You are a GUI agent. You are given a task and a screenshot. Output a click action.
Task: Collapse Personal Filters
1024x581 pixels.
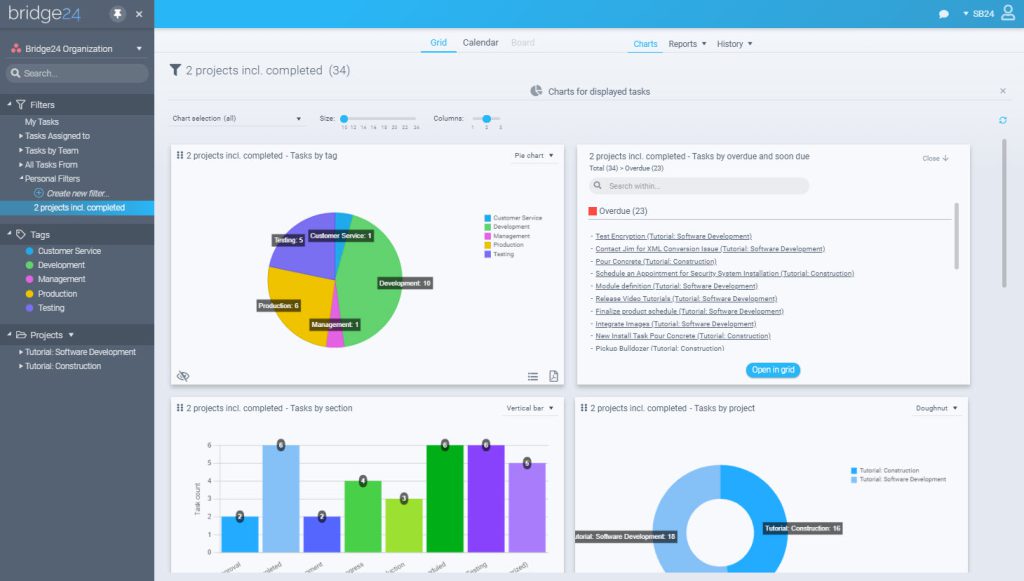click(20, 178)
